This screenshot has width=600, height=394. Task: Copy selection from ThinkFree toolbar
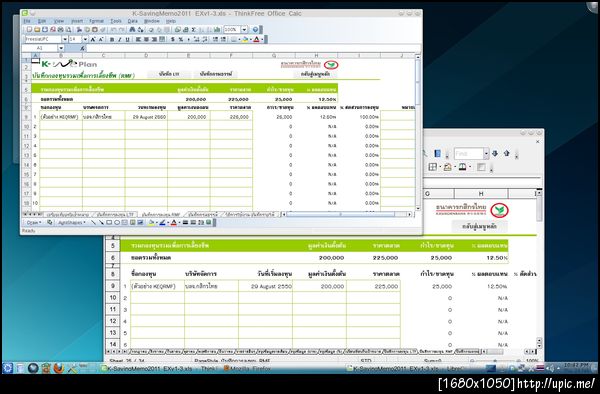tap(87, 29)
